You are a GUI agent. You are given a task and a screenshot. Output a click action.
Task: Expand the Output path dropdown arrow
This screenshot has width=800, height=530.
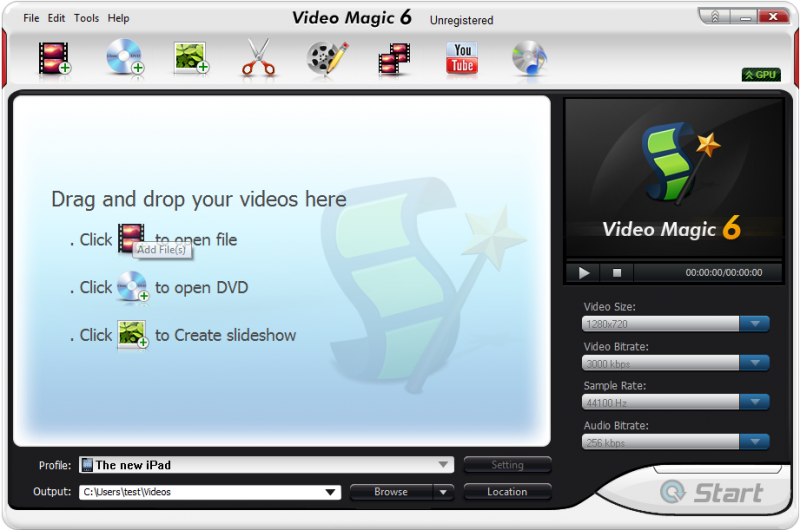[x=331, y=492]
